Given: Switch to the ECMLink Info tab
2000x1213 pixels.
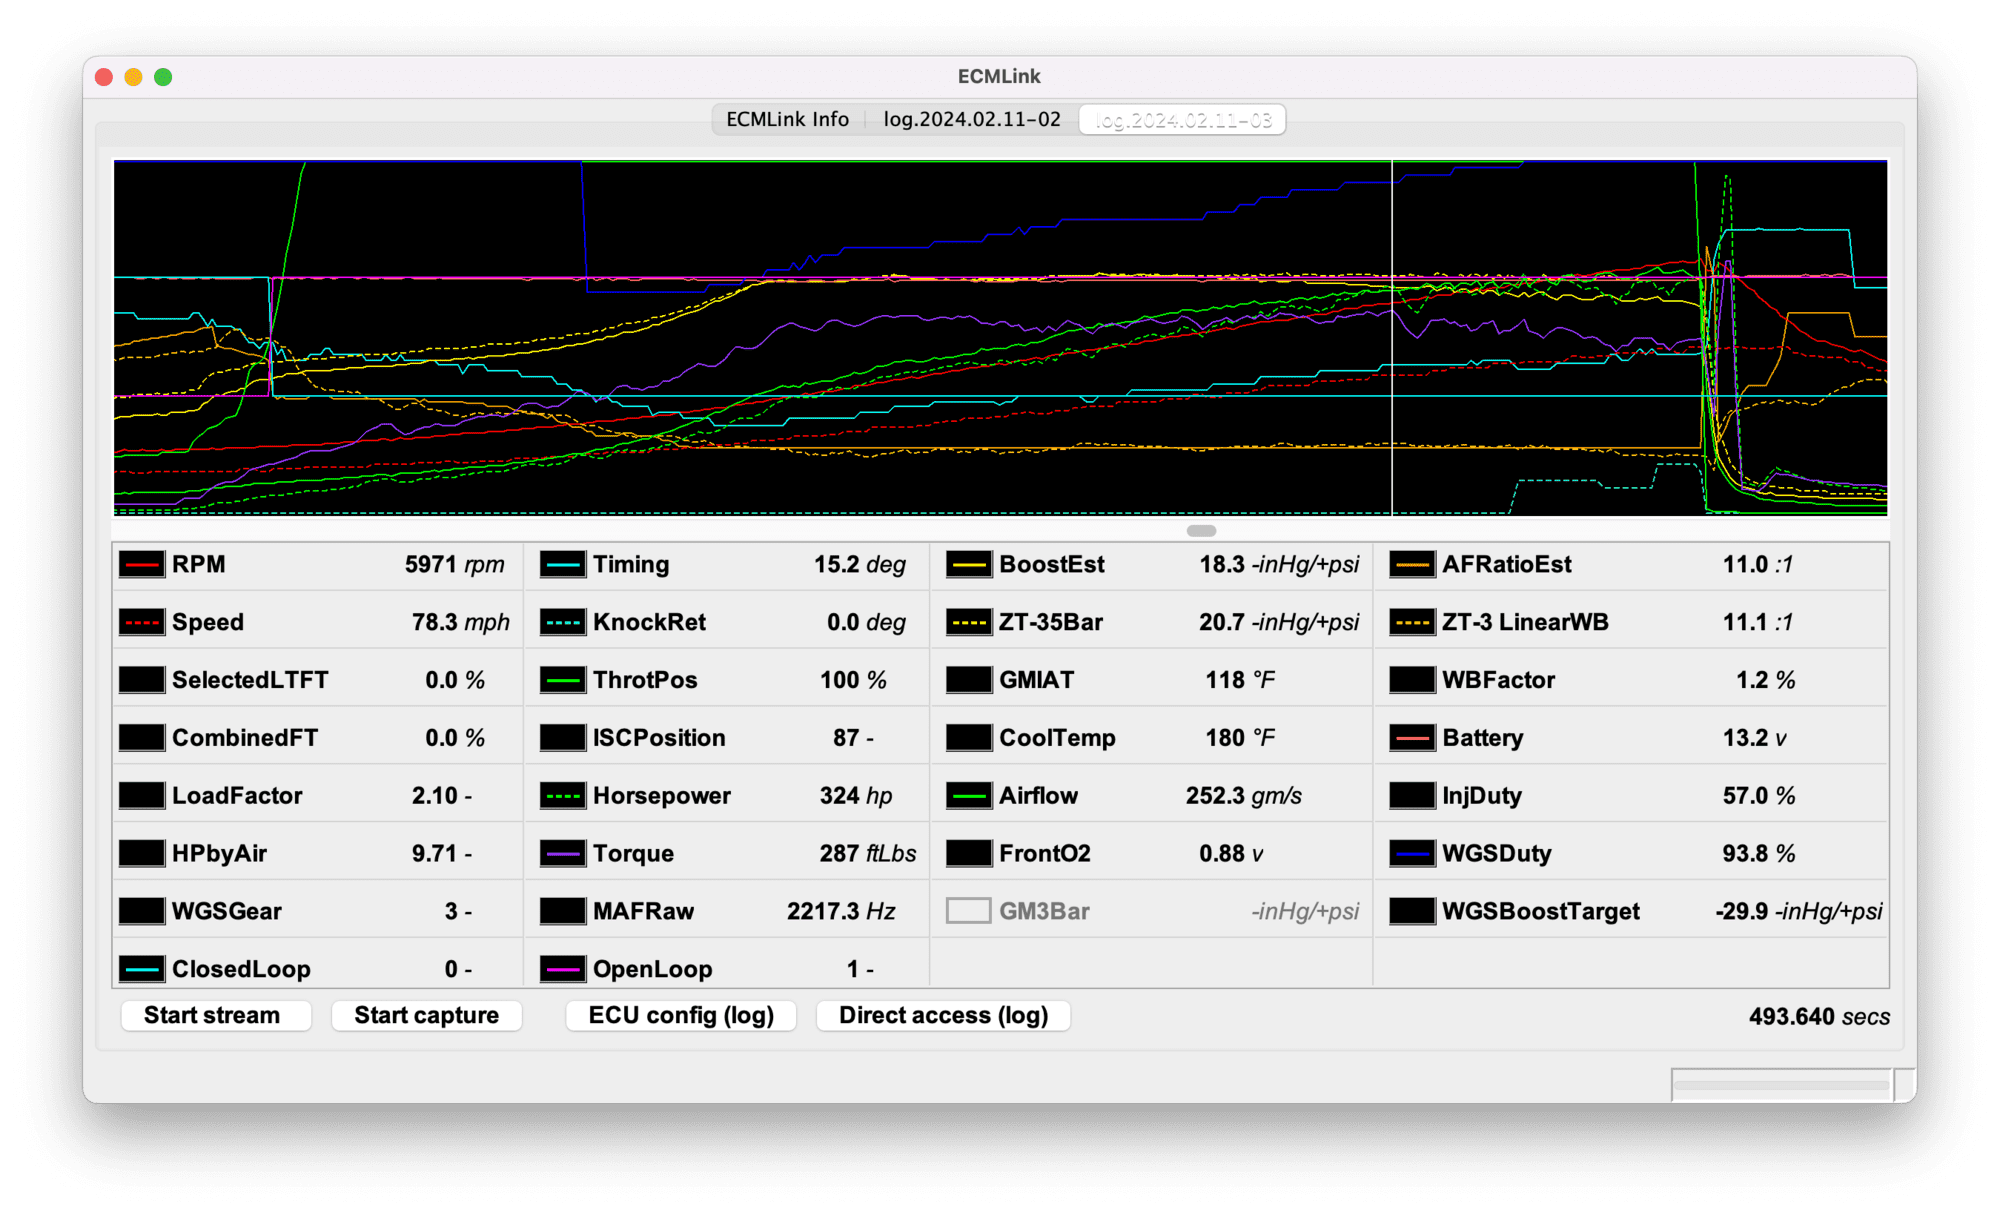Looking at the screenshot, I should click(788, 120).
